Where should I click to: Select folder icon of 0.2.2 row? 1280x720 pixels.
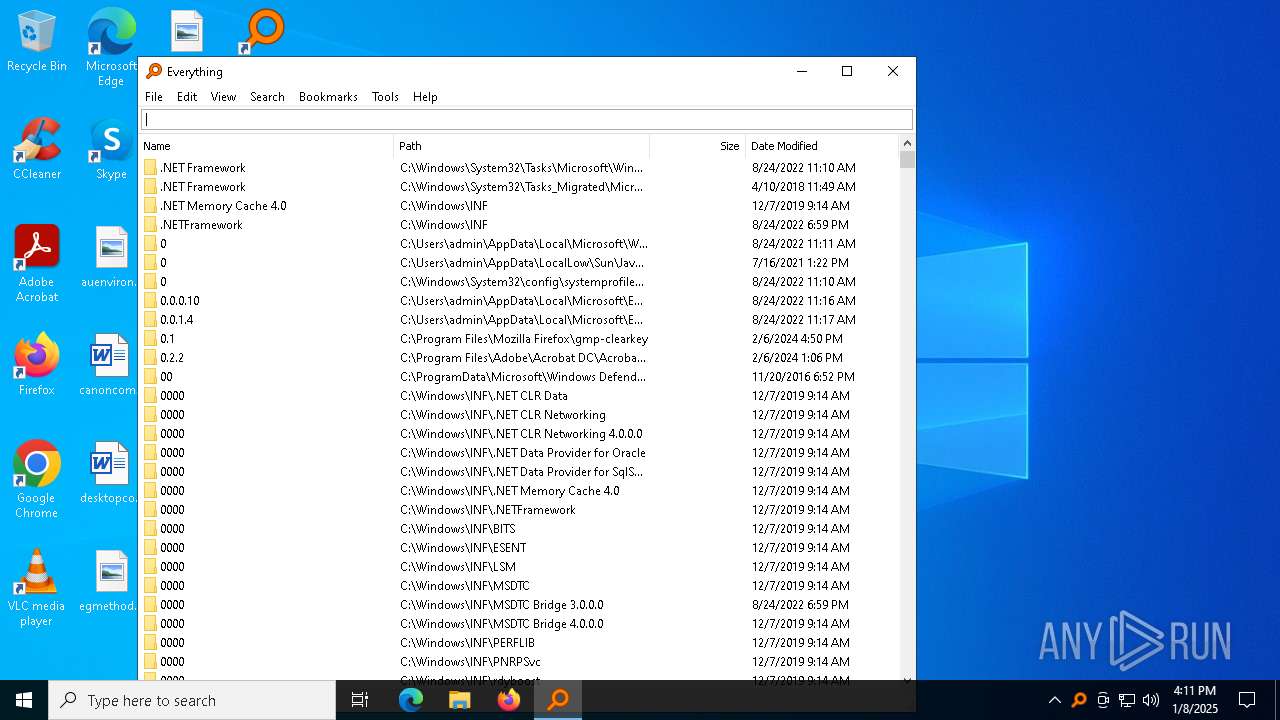150,358
